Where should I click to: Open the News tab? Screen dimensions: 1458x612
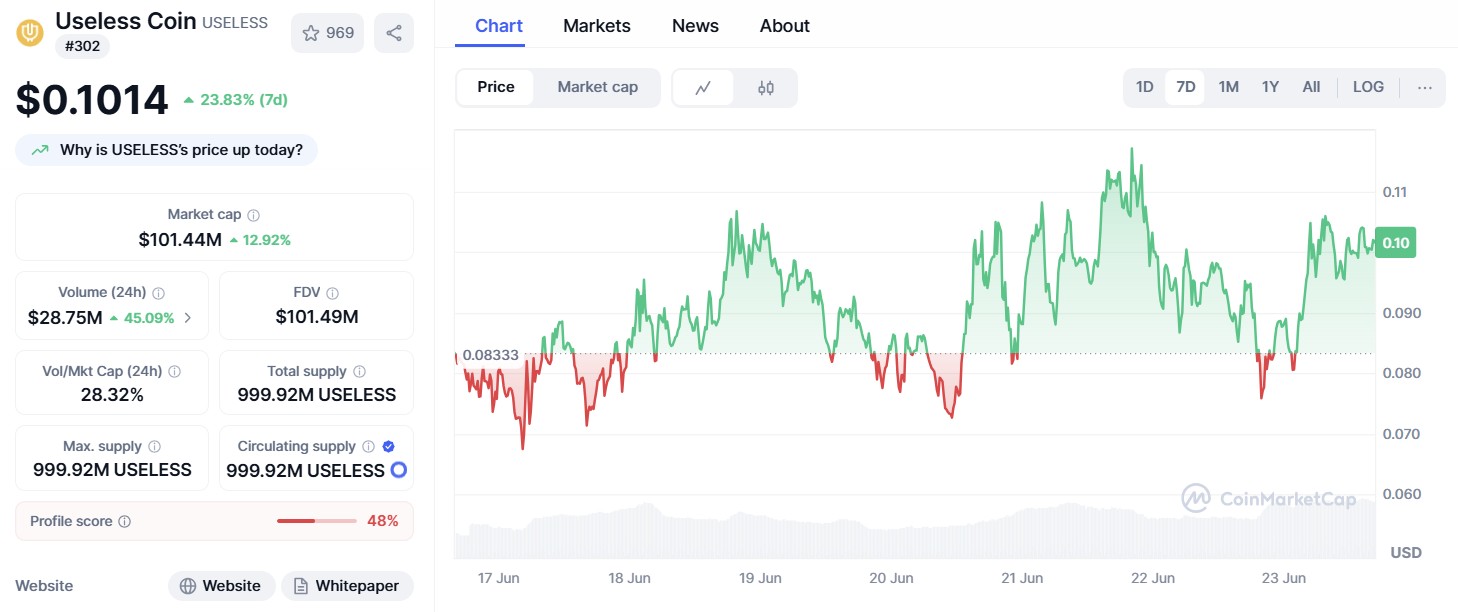tap(695, 26)
